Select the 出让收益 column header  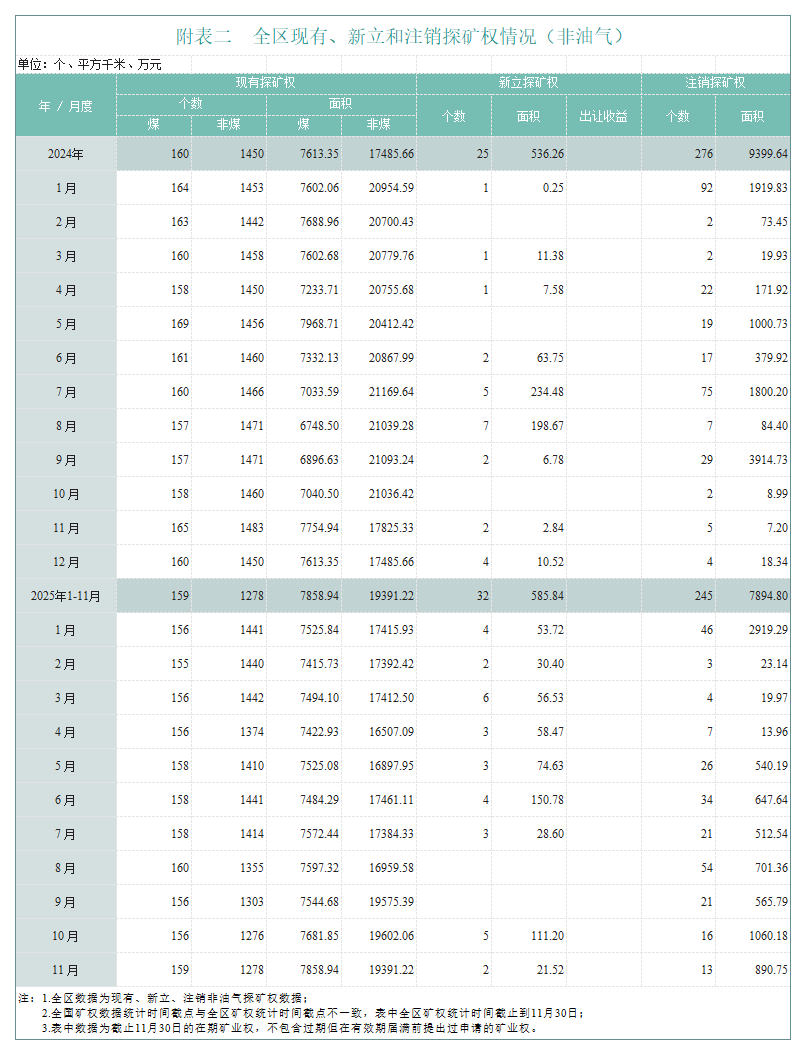[x=603, y=116]
